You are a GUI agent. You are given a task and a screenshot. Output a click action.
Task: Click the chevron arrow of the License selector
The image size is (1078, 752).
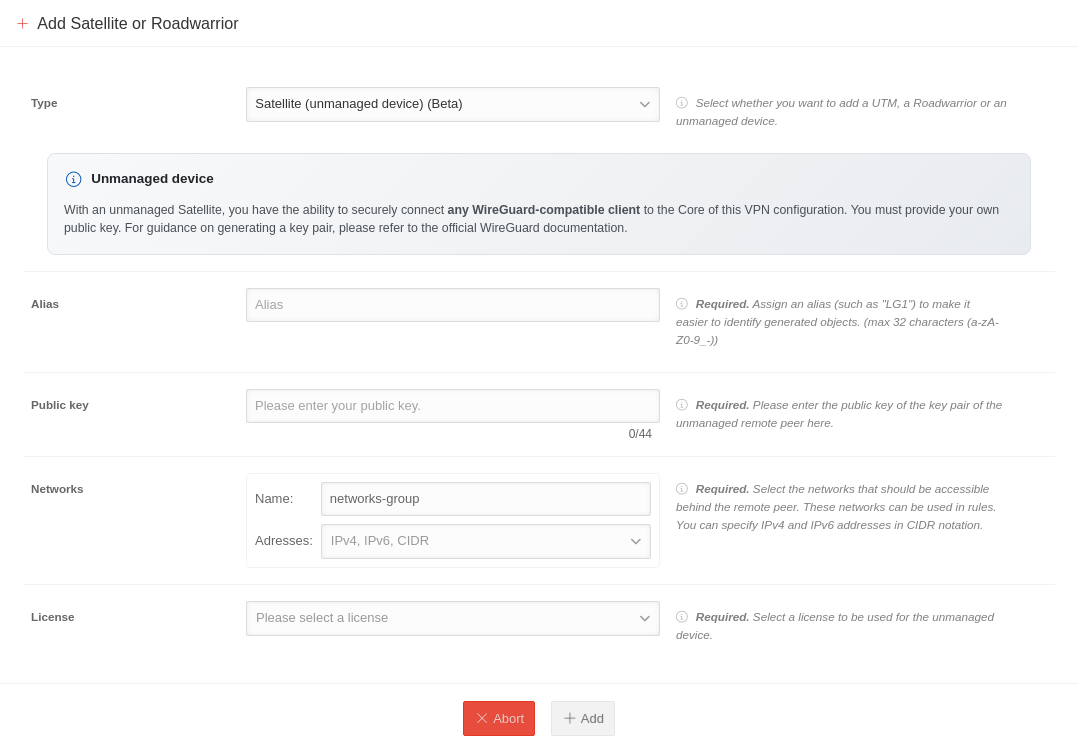[x=645, y=618]
